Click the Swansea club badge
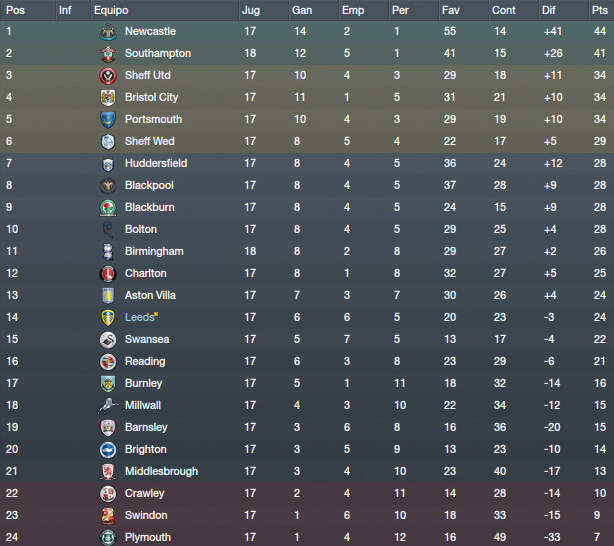 [x=108, y=340]
